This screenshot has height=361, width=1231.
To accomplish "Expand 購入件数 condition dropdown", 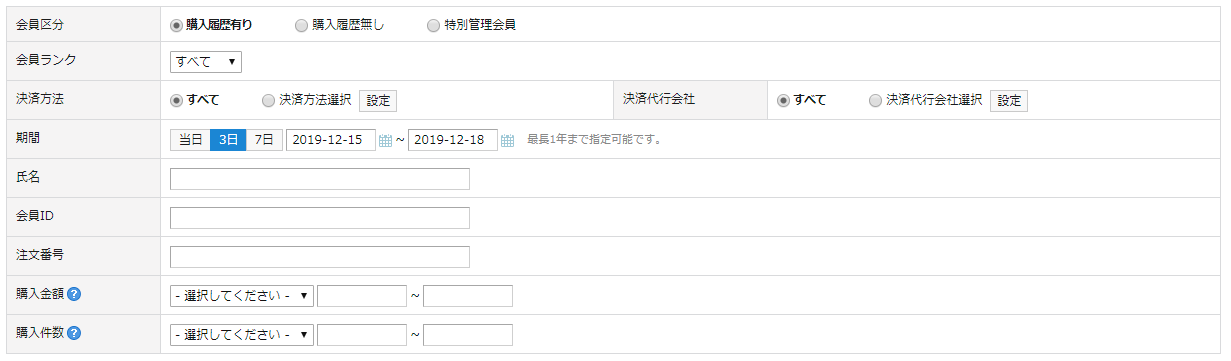I will [242, 335].
